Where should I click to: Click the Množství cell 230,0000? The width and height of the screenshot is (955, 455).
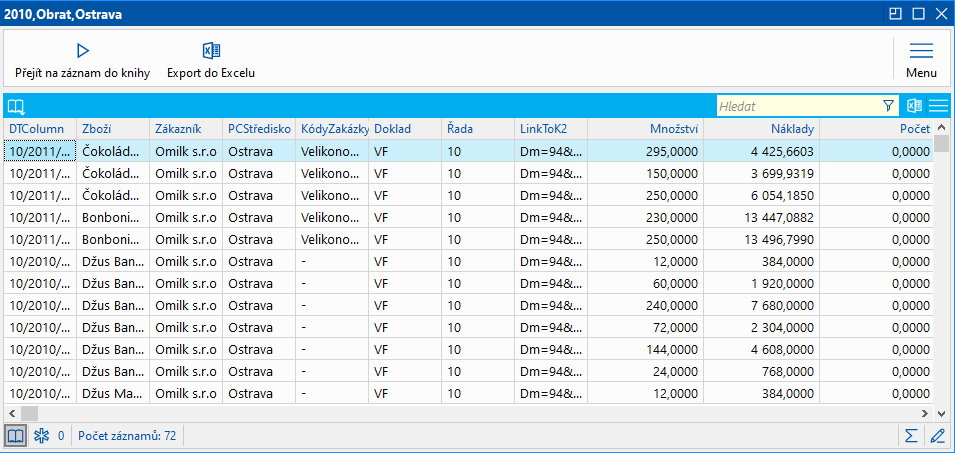coord(646,217)
